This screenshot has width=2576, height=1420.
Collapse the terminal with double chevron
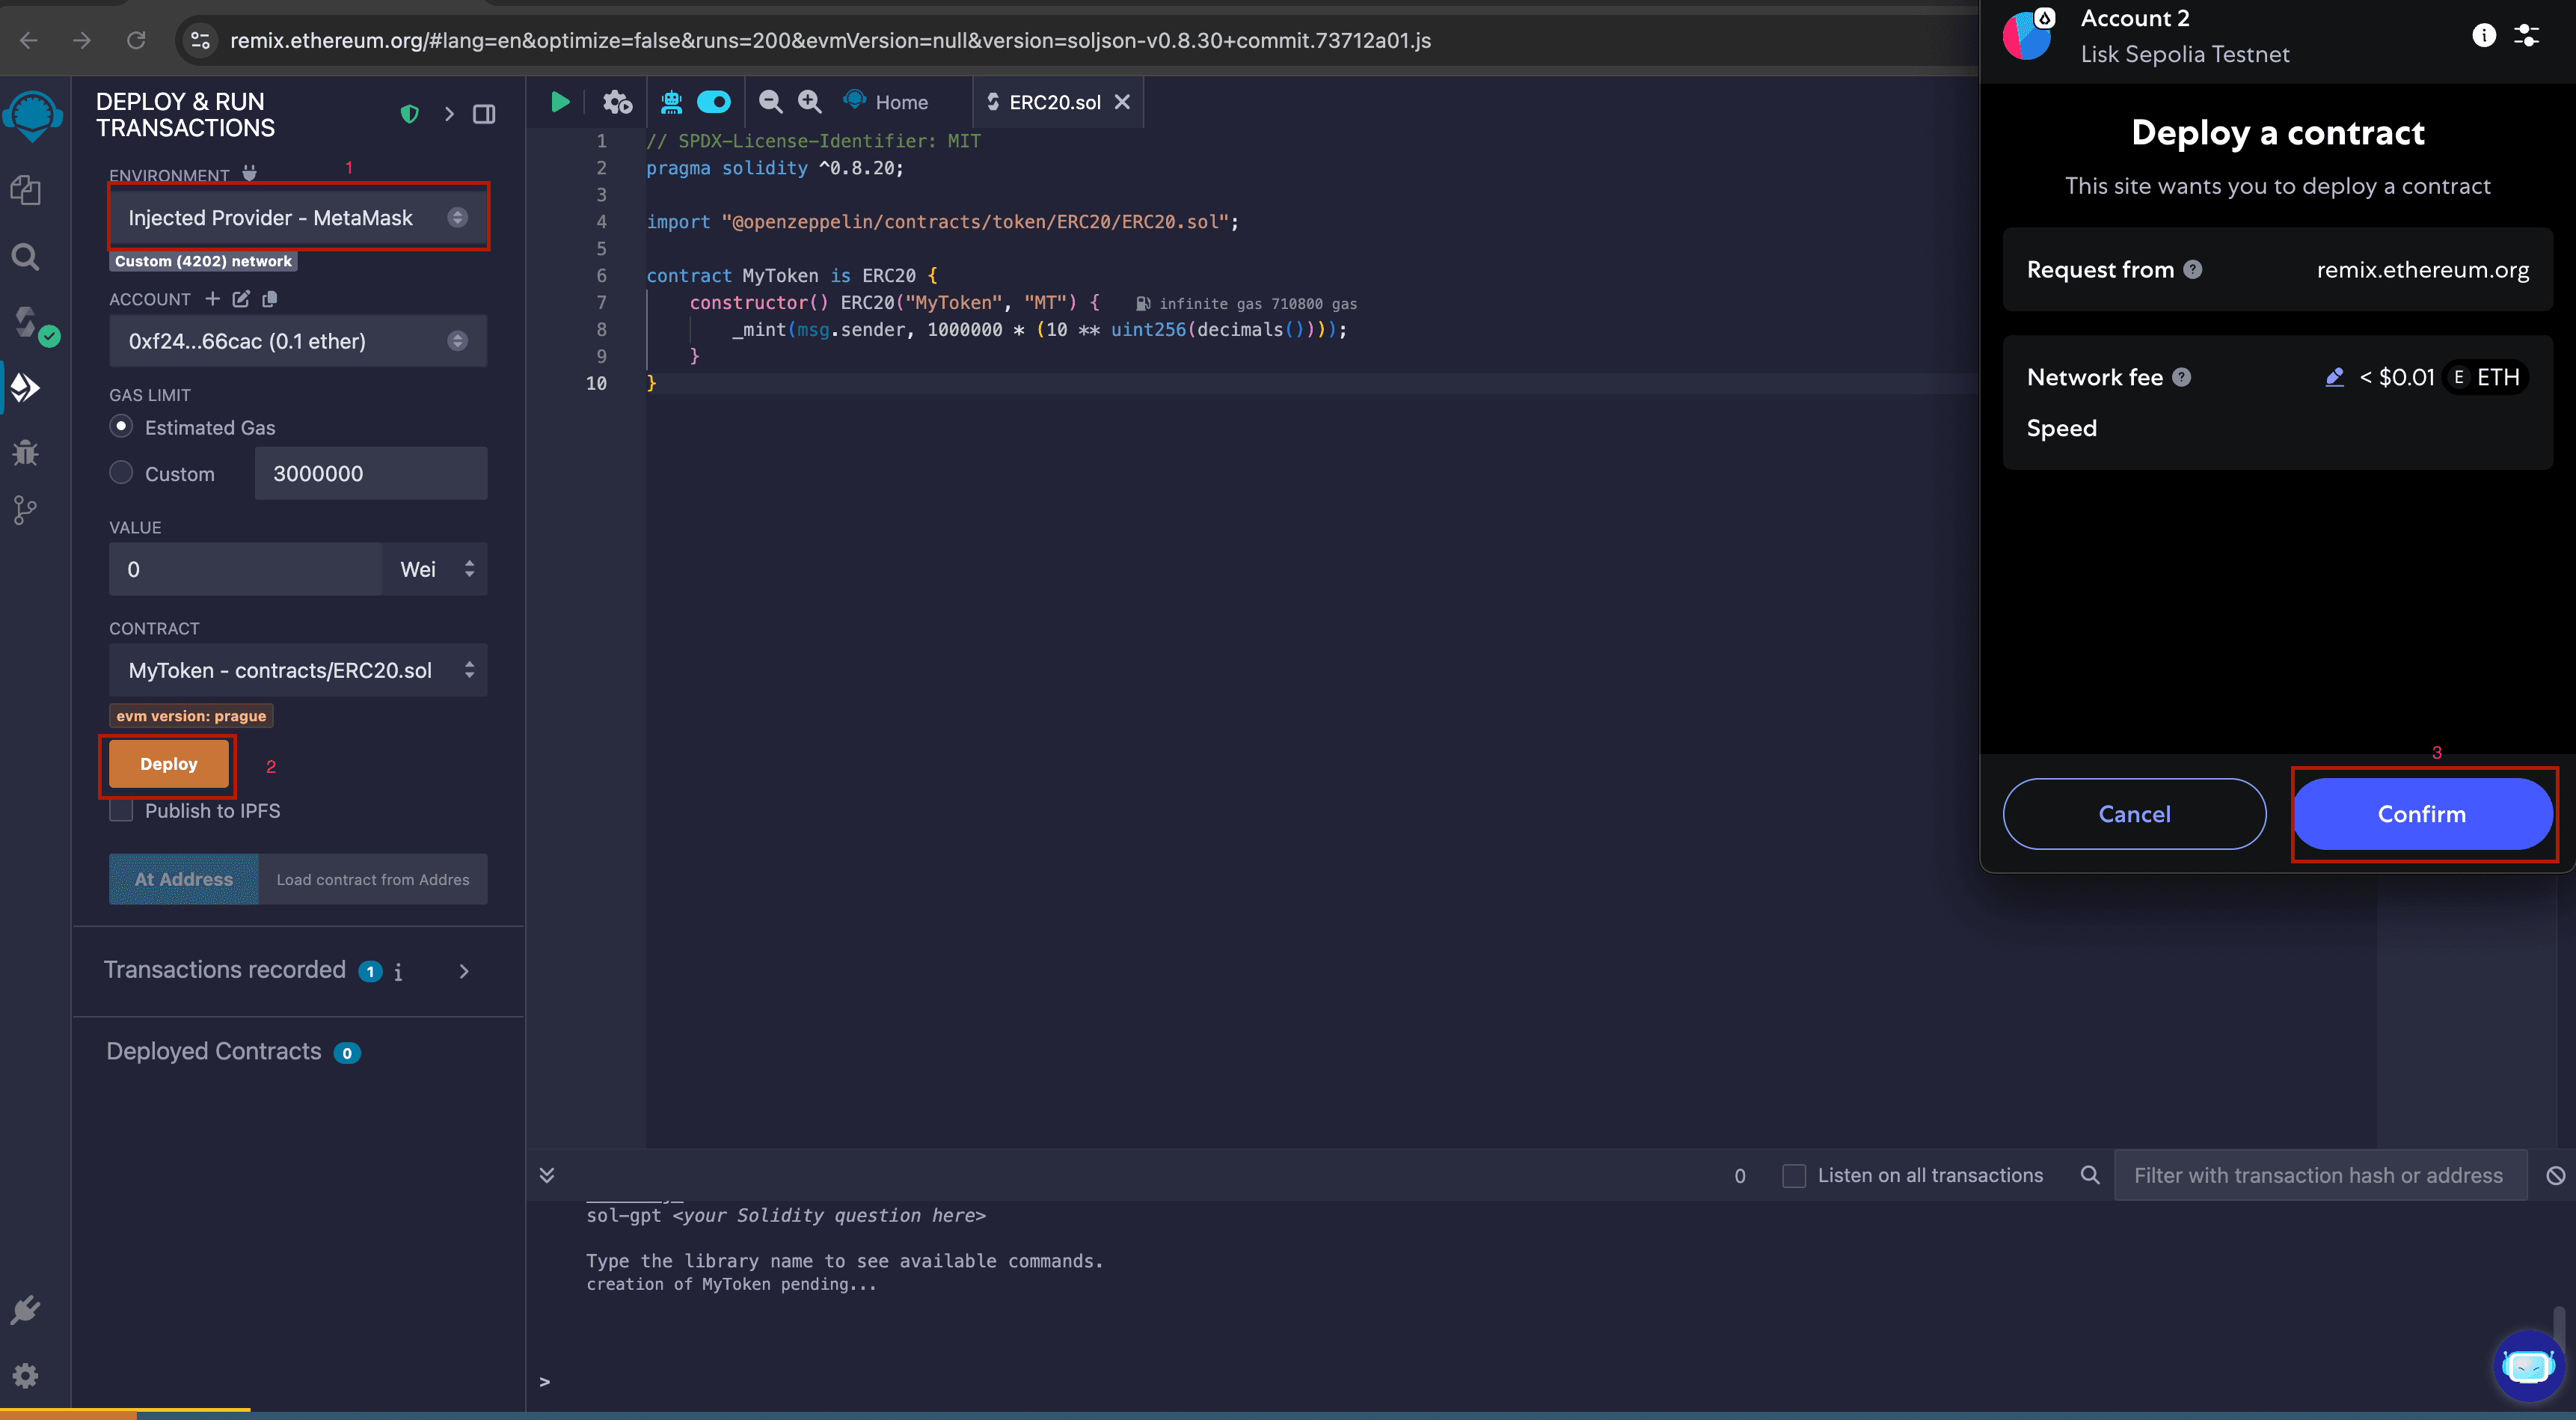click(546, 1175)
